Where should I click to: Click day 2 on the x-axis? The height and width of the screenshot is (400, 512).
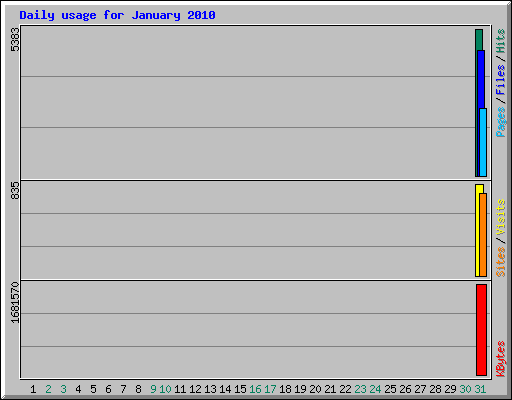click(x=48, y=389)
